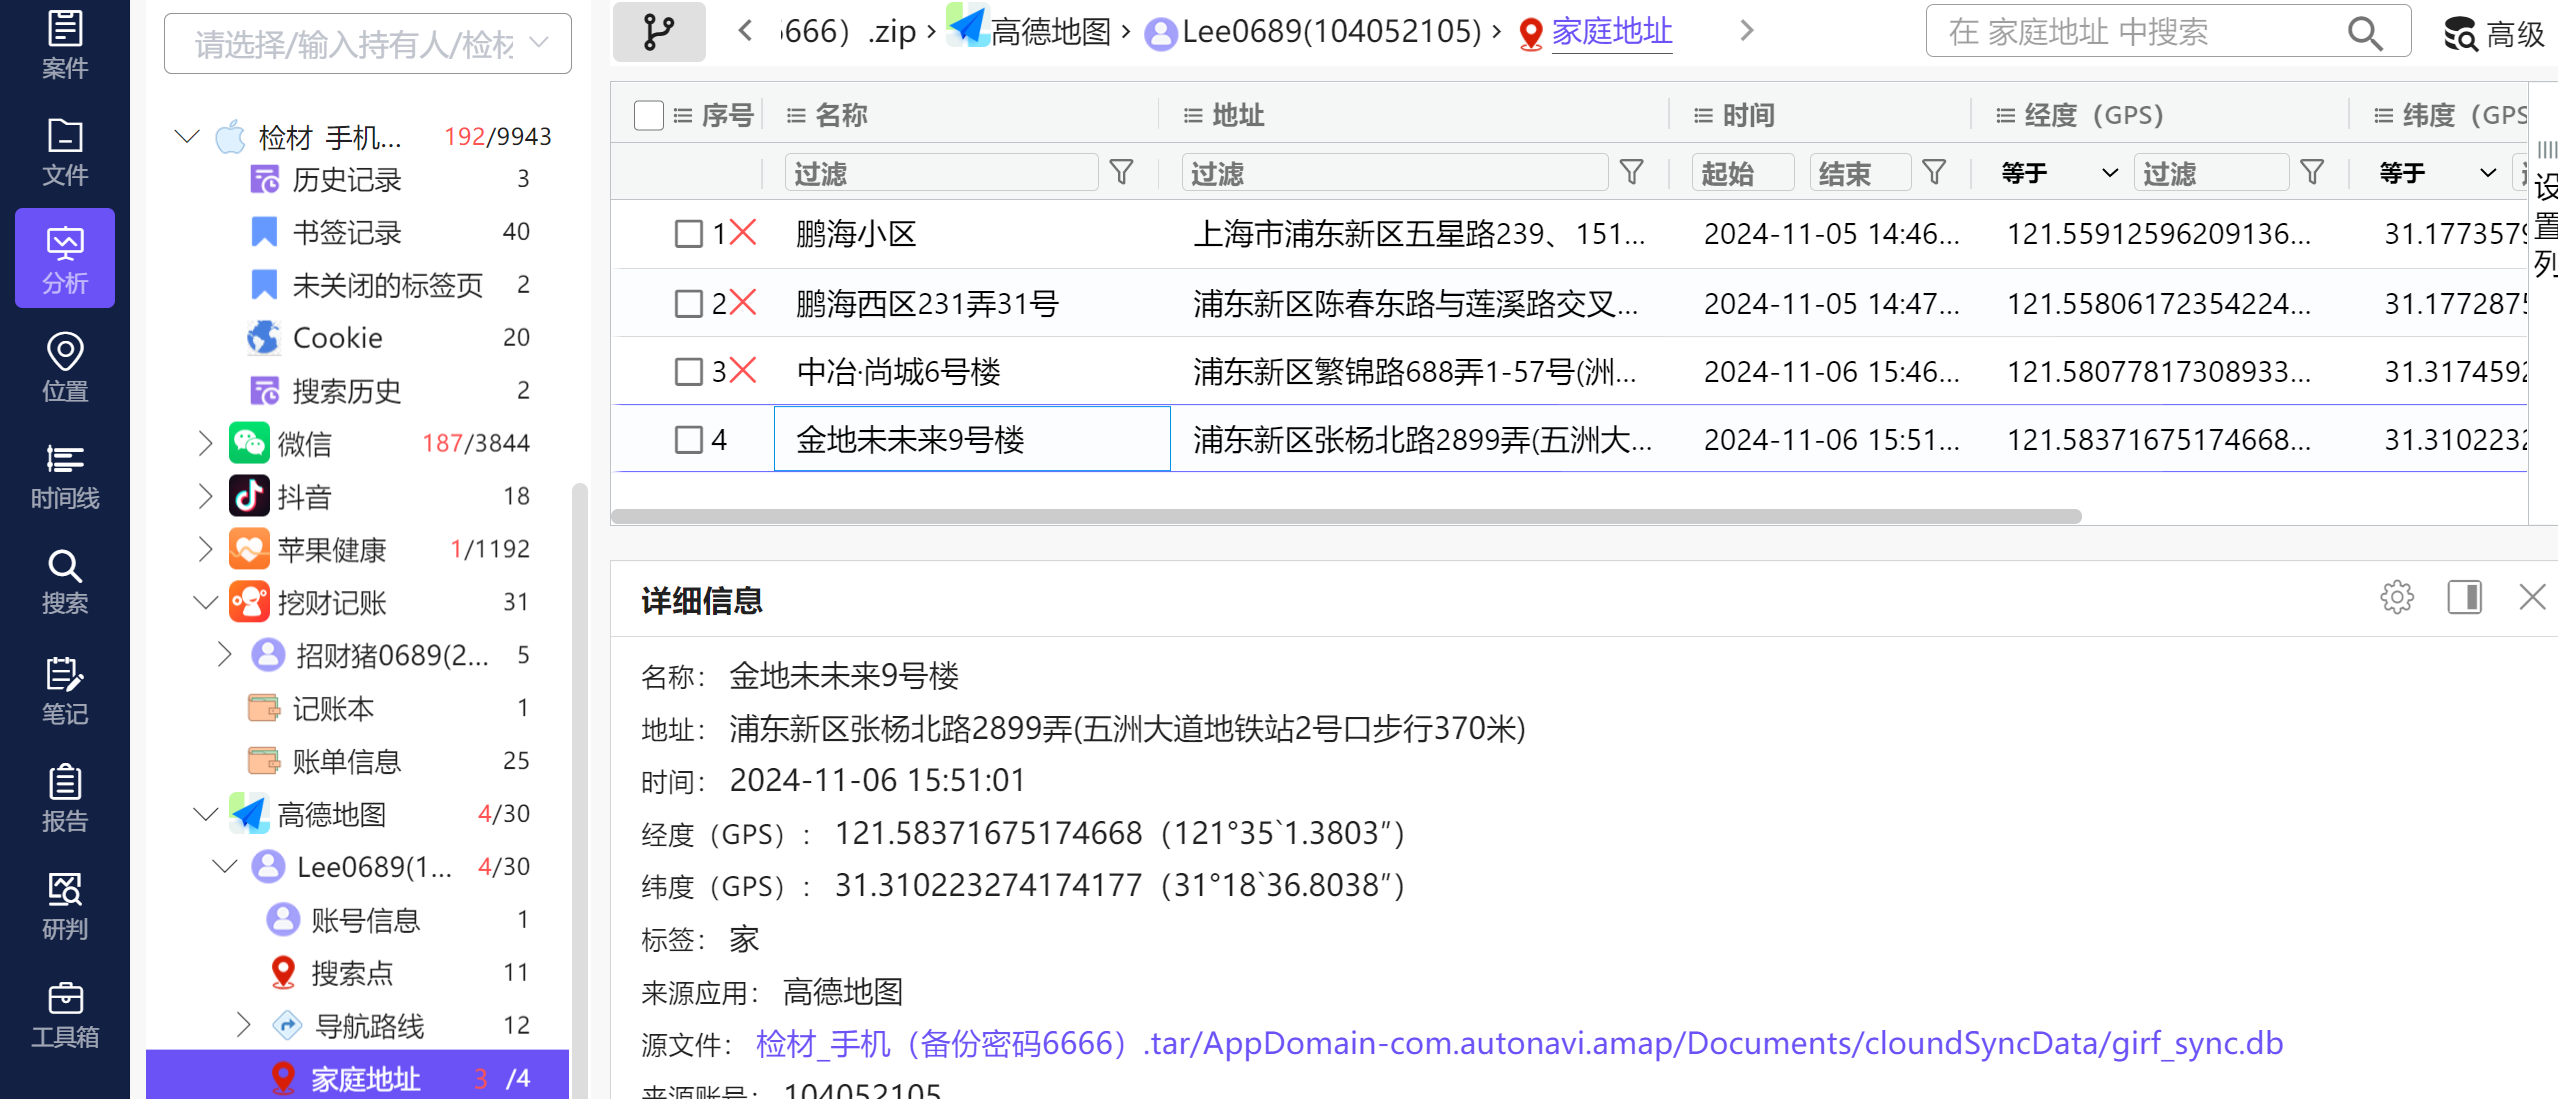Image resolution: width=2558 pixels, height=1099 pixels.
Task: Click the branch tree icon button
Action: tap(659, 32)
